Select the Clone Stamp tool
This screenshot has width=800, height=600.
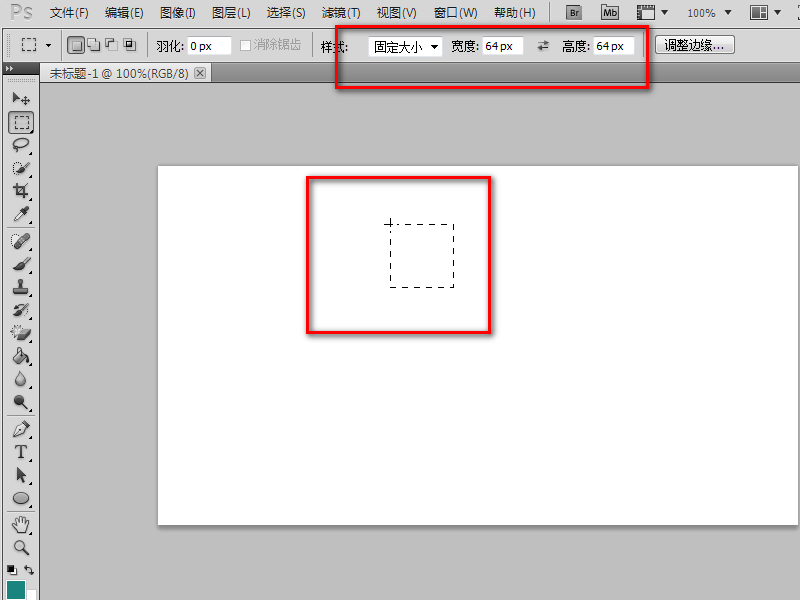click(21, 287)
